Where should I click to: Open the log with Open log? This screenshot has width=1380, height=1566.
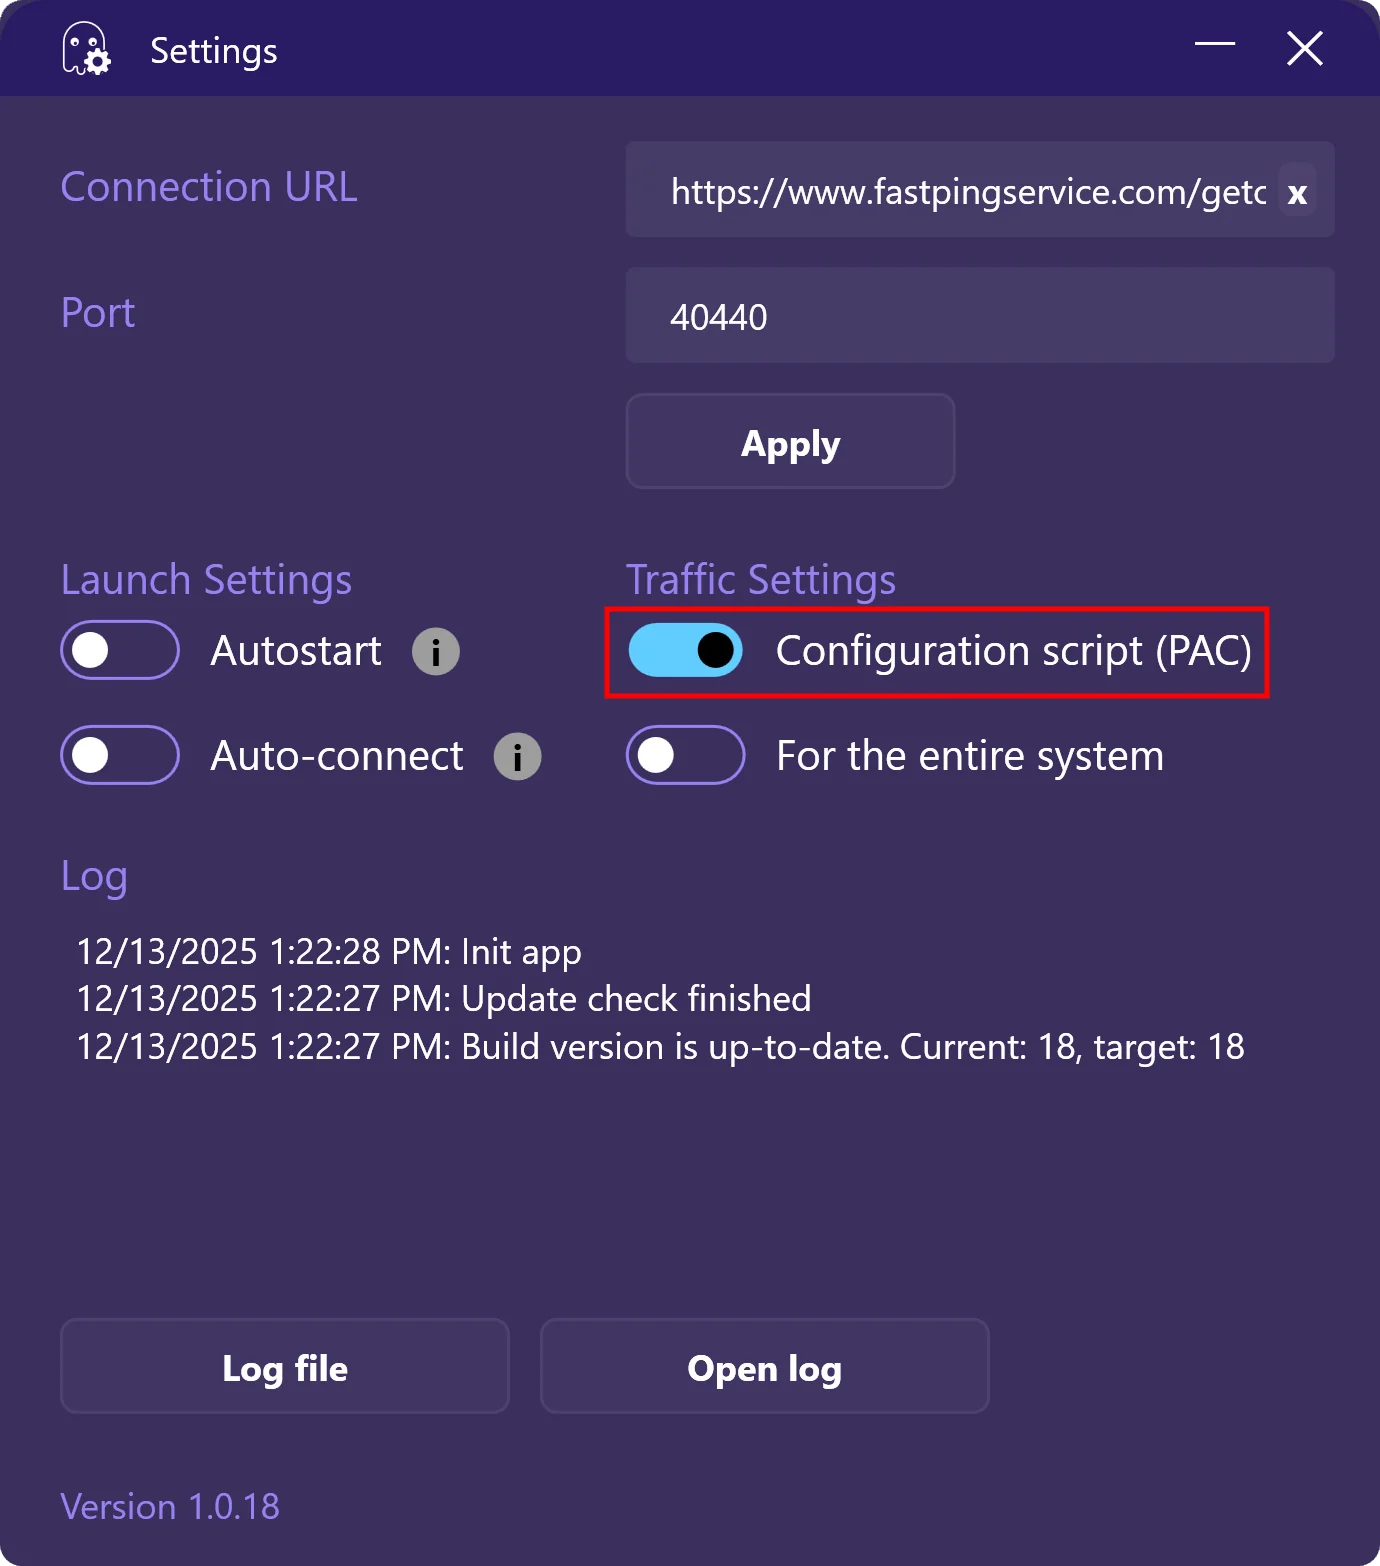[764, 1366]
